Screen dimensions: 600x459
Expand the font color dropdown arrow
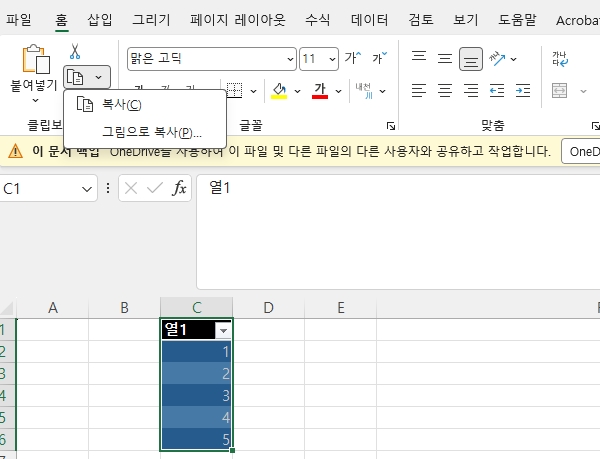click(338, 91)
